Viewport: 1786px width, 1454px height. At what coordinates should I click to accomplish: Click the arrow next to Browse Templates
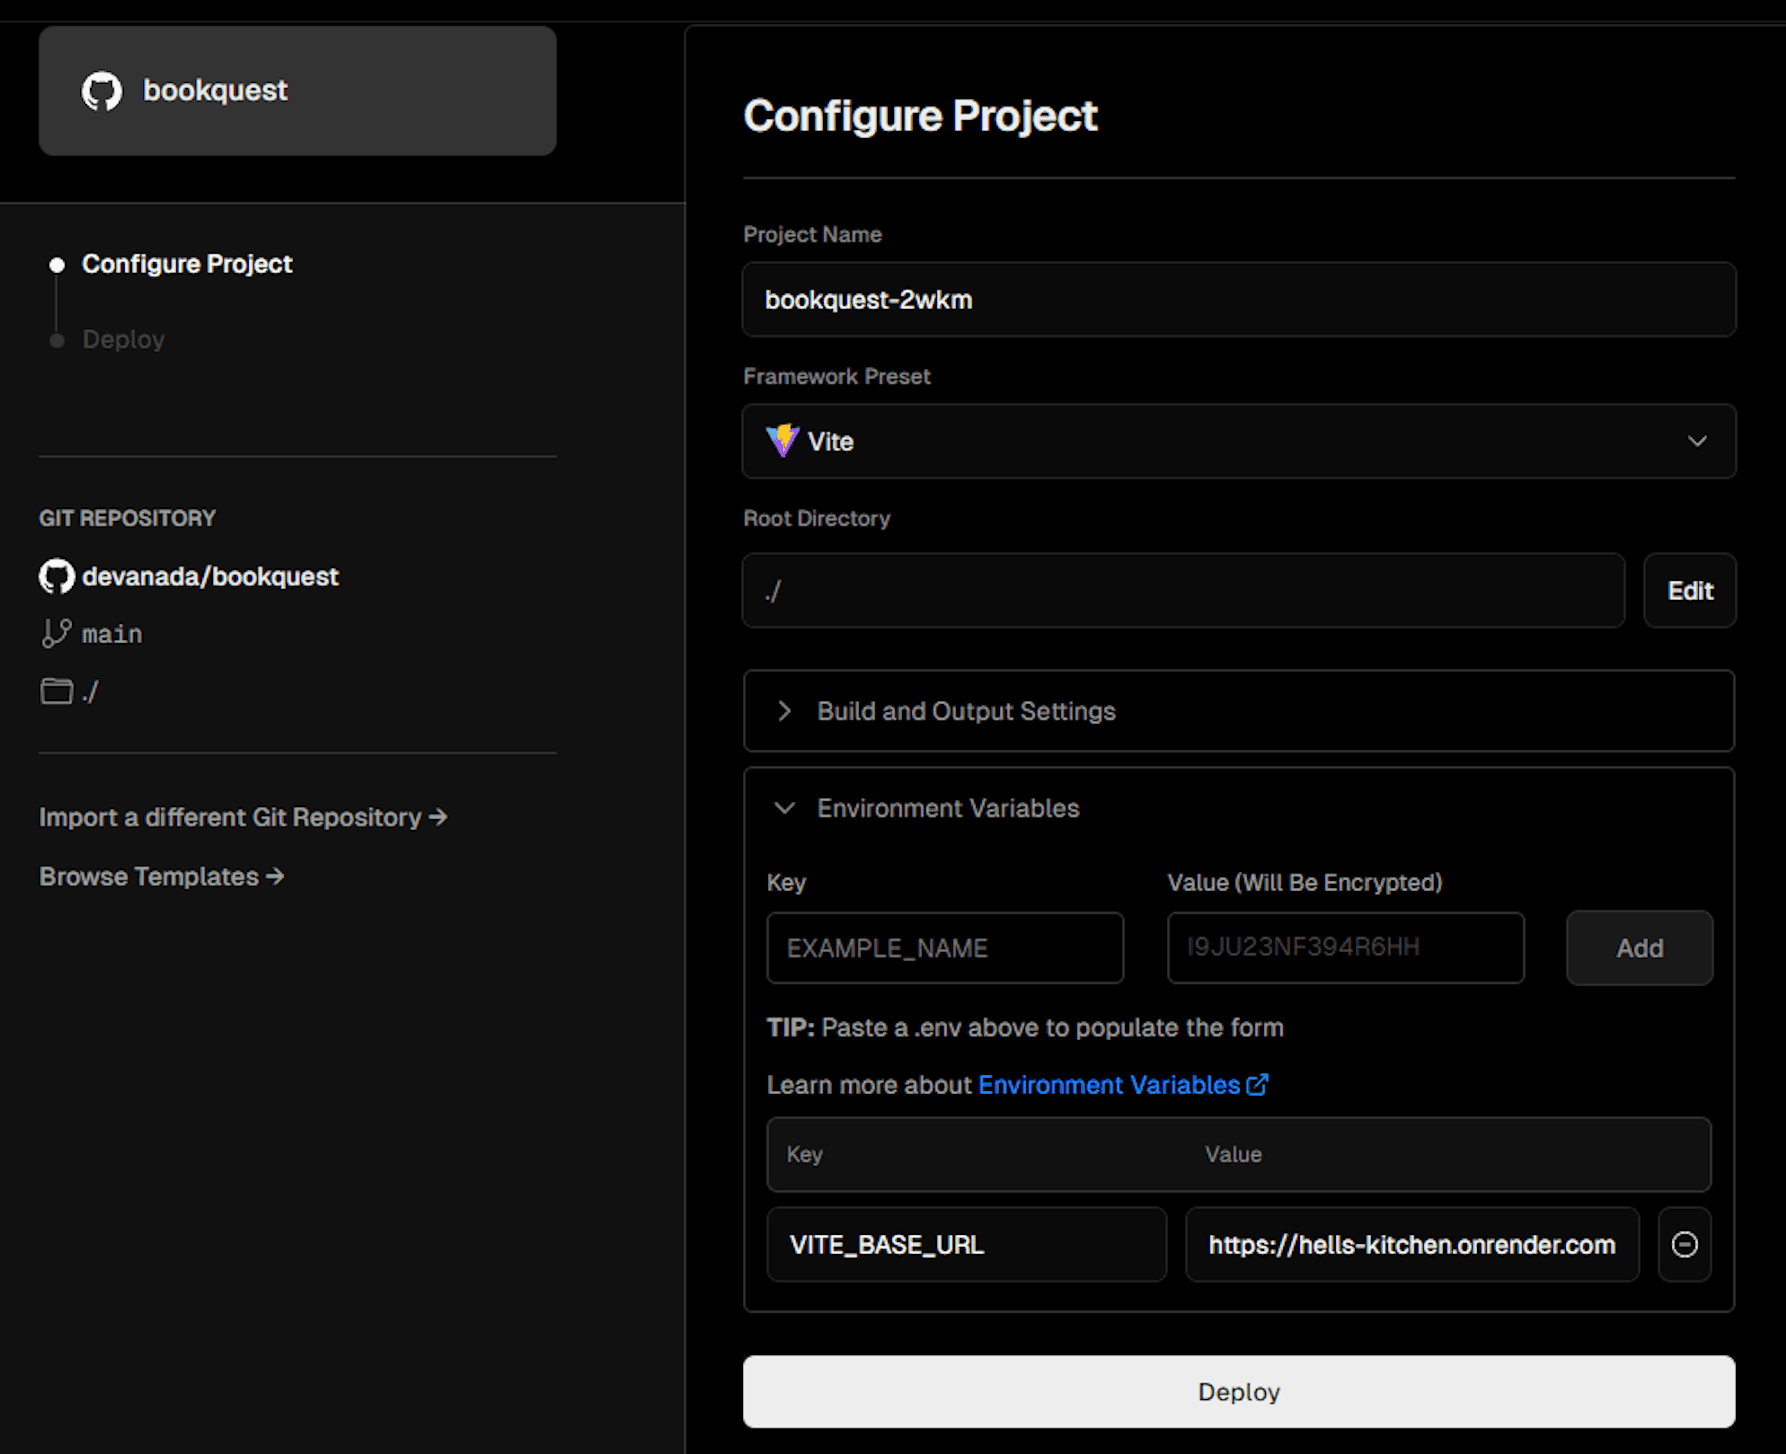(275, 876)
